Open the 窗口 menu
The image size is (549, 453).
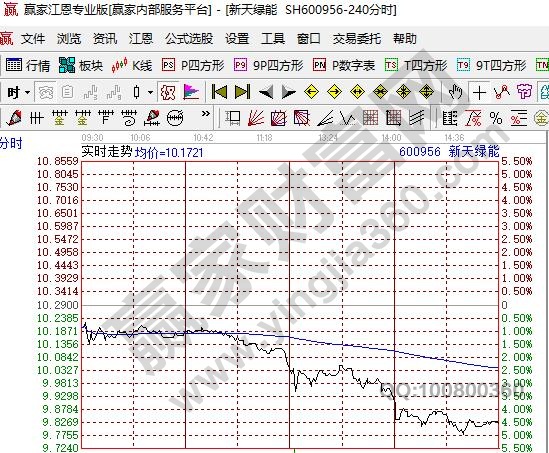(308, 39)
